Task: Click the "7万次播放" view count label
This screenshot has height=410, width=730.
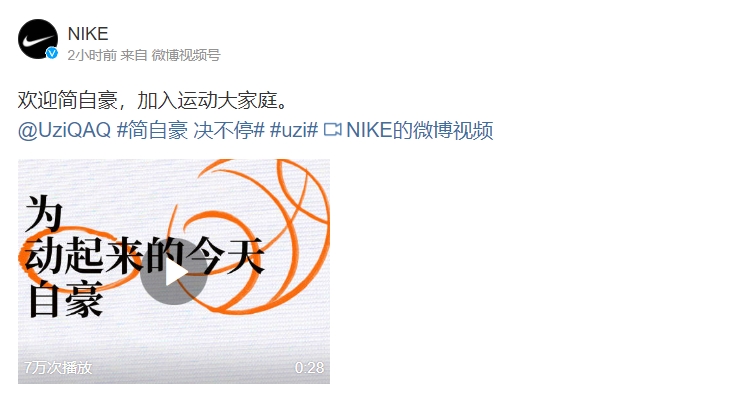Action: [x=58, y=368]
